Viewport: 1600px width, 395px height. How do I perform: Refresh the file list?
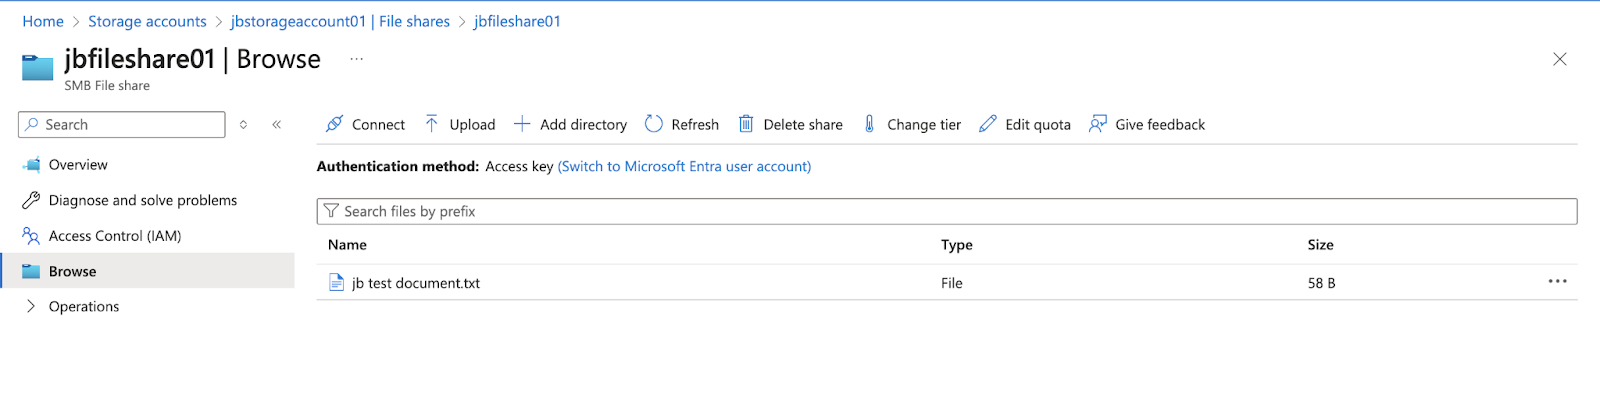(x=682, y=124)
